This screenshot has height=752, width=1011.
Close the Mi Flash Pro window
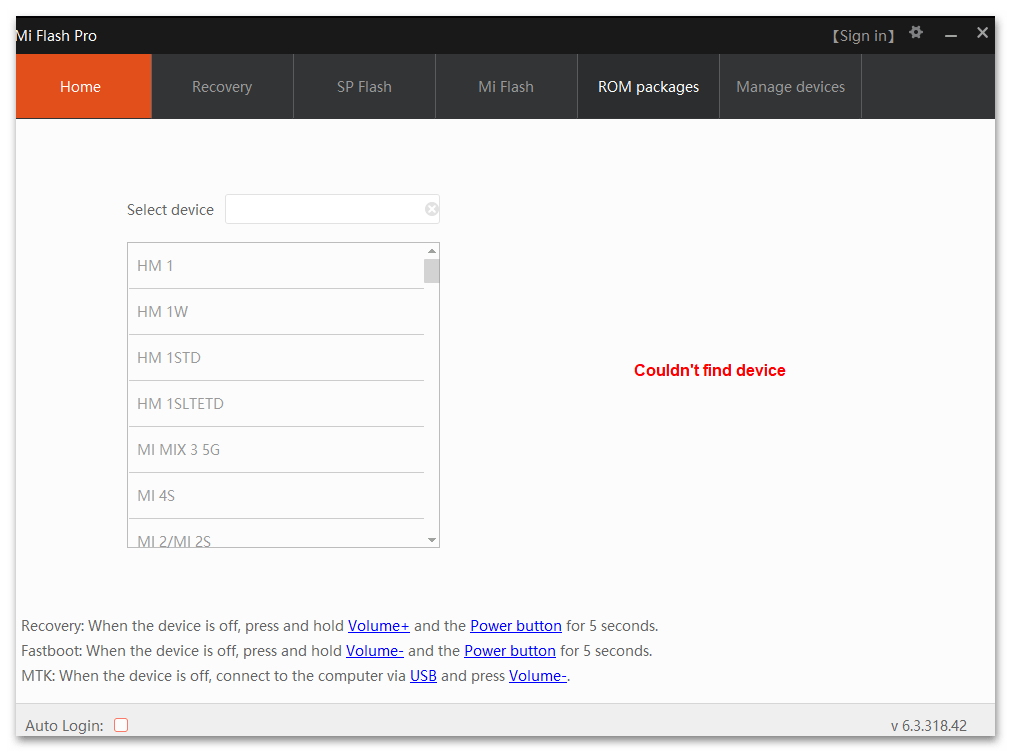click(x=982, y=32)
